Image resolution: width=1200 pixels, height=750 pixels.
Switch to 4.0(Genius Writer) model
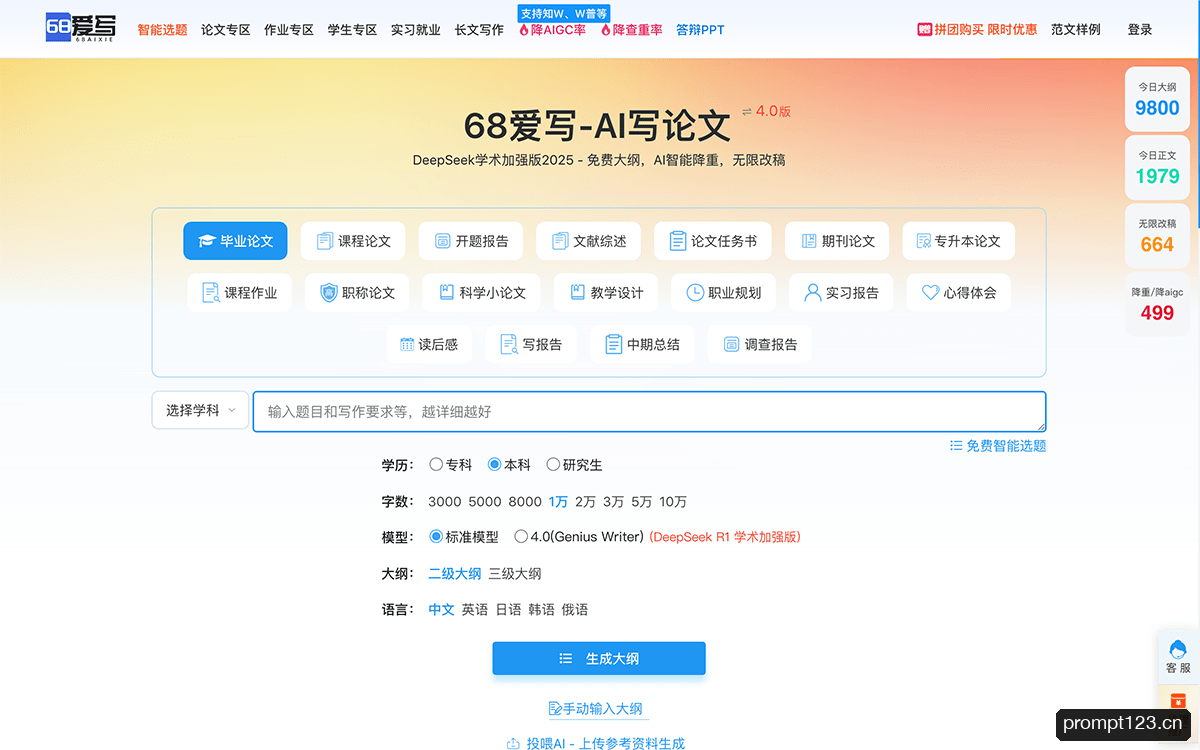coord(521,537)
